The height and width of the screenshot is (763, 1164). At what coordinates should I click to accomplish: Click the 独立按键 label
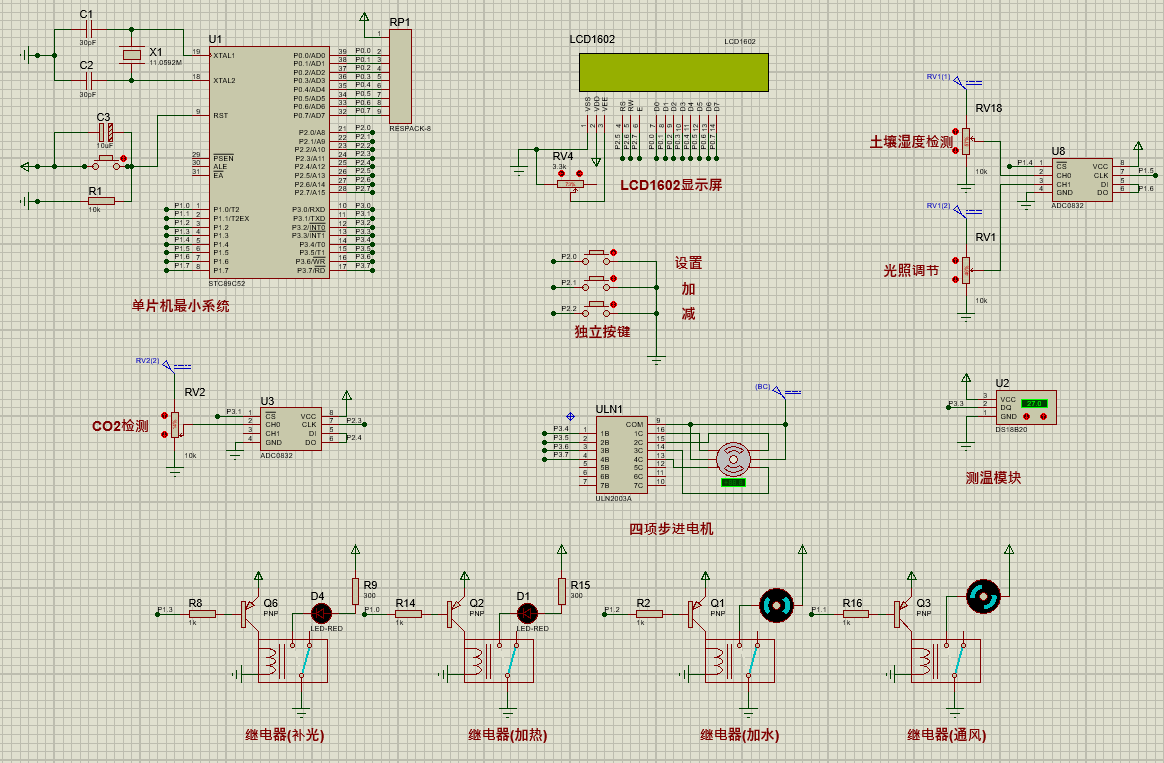tap(602, 332)
